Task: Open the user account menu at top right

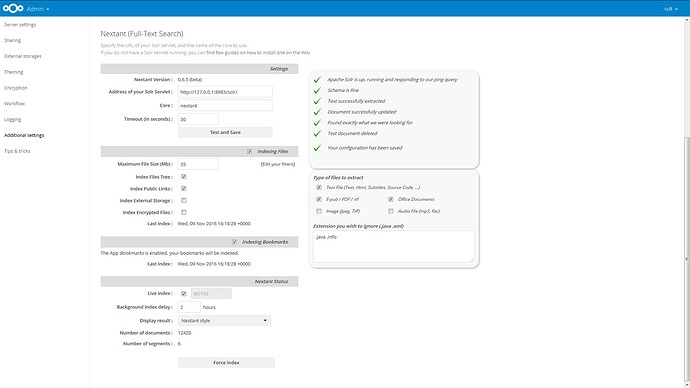Action: point(671,9)
